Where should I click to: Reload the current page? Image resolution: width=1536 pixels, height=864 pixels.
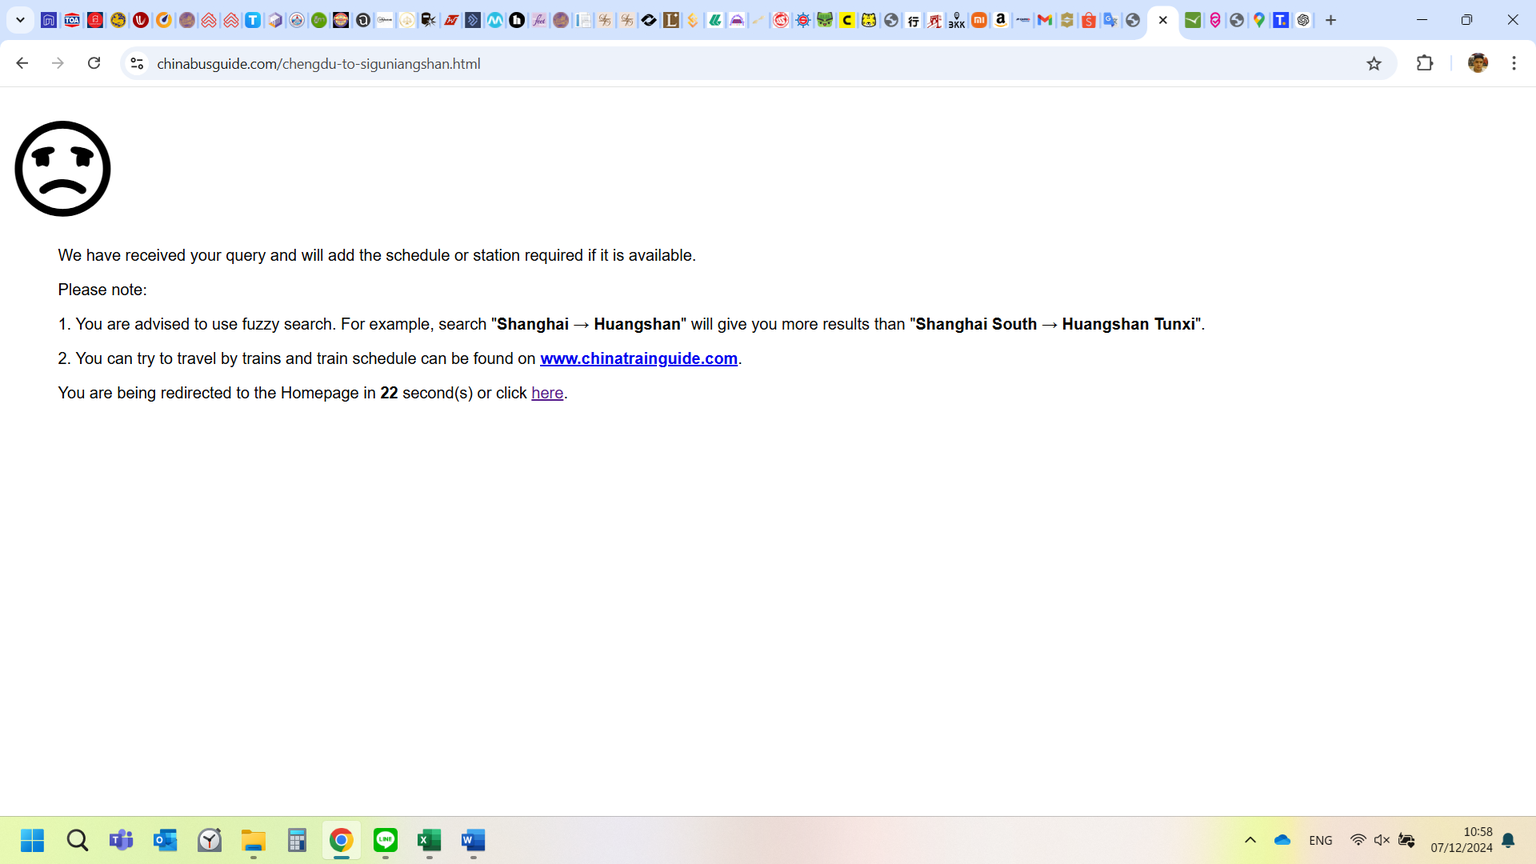94,63
